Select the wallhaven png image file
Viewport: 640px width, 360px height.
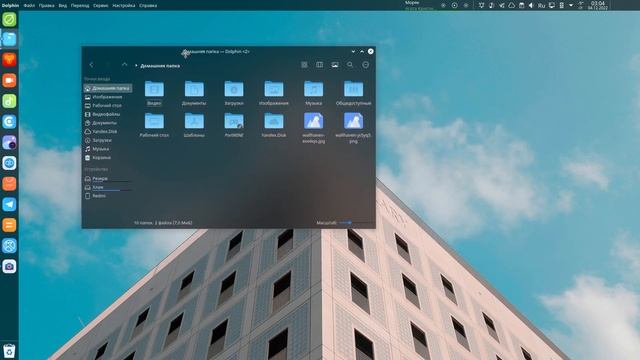click(x=353, y=128)
